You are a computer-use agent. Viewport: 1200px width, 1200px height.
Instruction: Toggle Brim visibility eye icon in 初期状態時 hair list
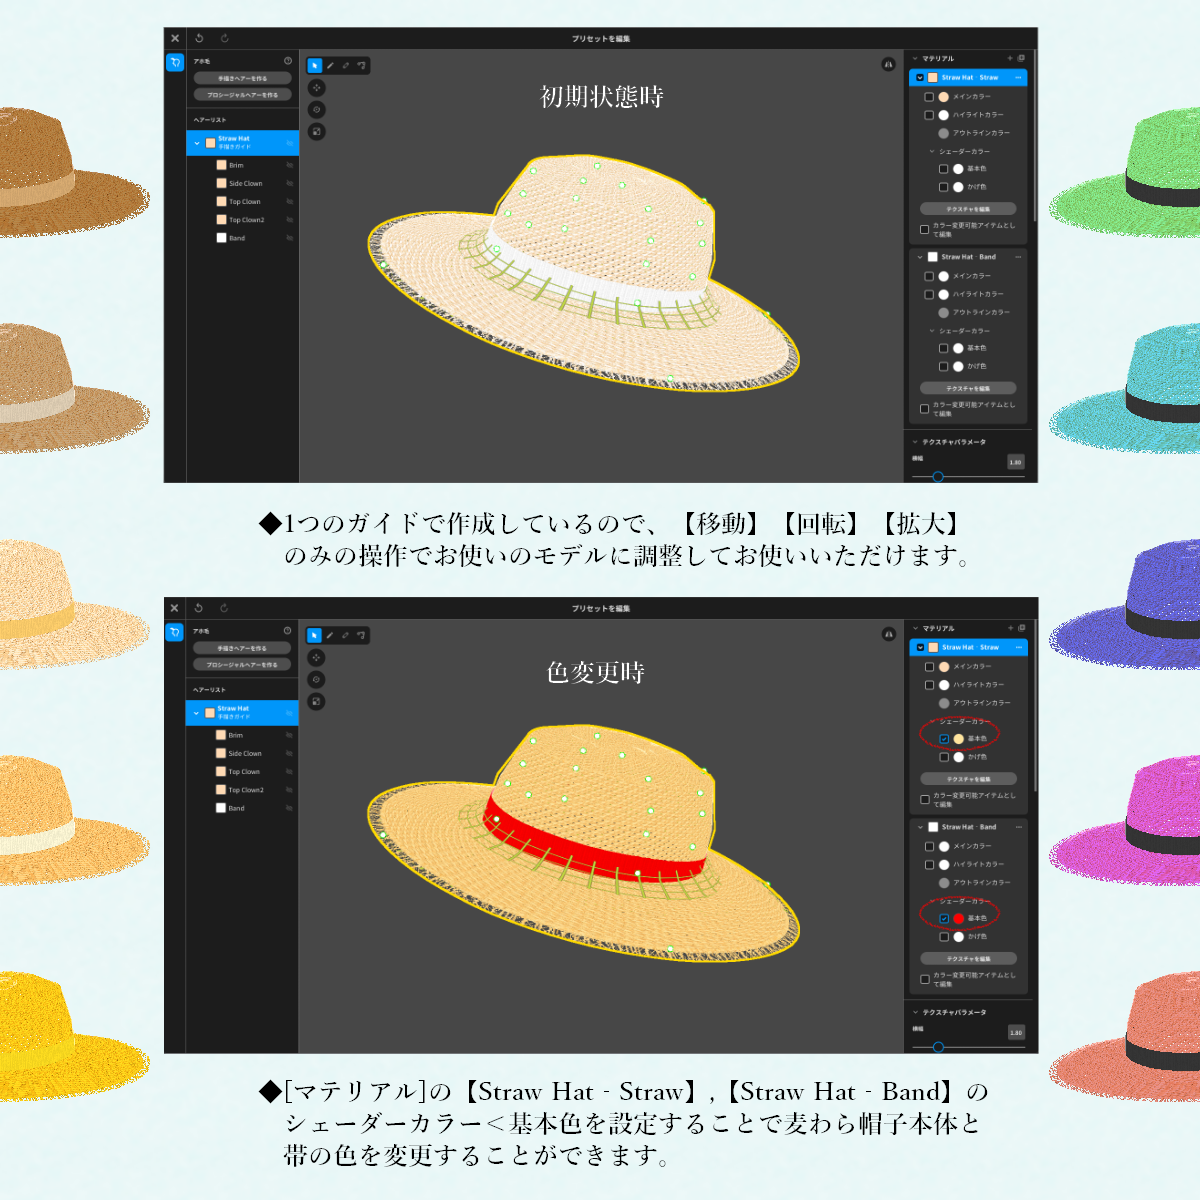click(290, 165)
